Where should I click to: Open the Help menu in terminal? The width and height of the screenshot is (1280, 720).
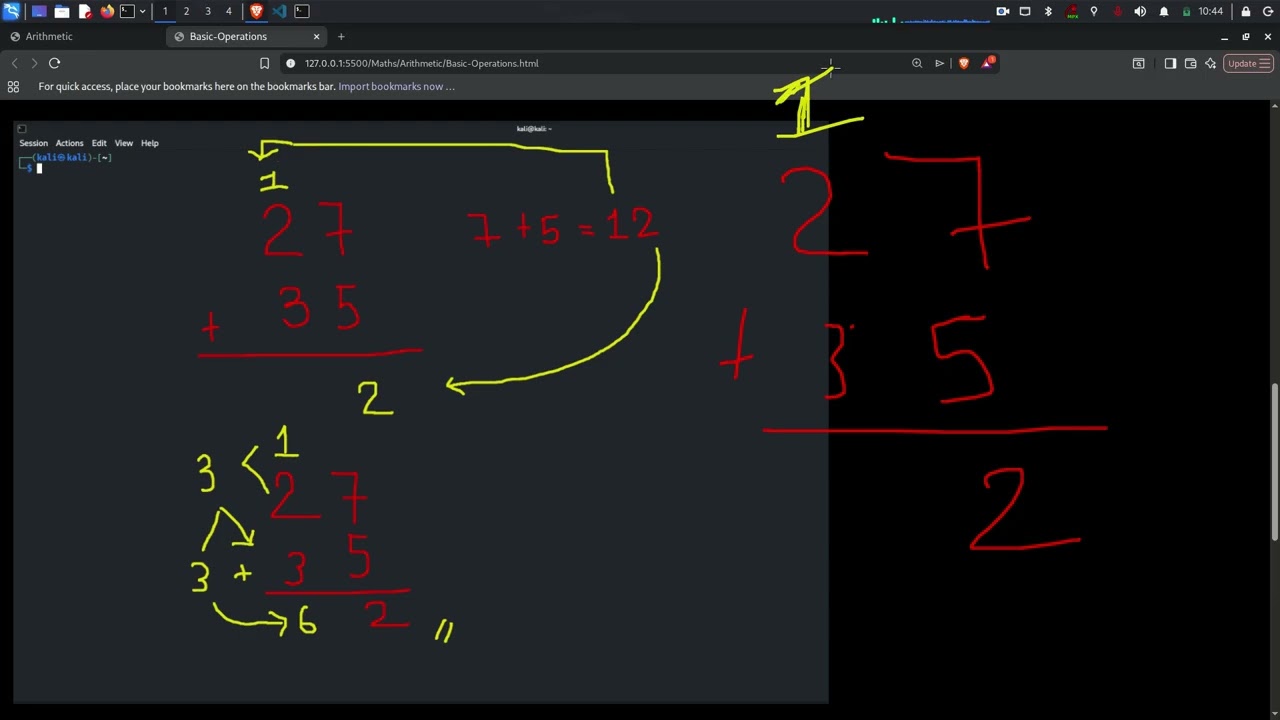(x=149, y=143)
